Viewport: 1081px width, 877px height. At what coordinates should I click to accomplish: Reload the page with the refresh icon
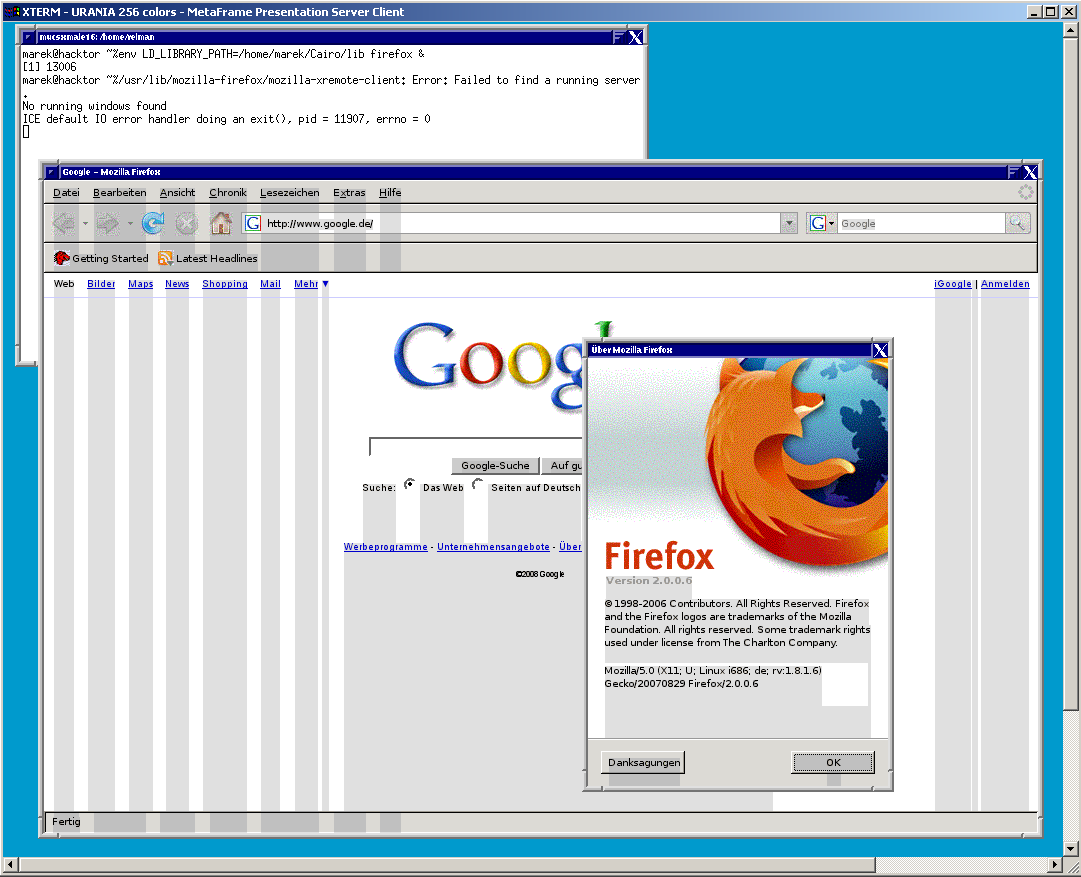[x=152, y=224]
